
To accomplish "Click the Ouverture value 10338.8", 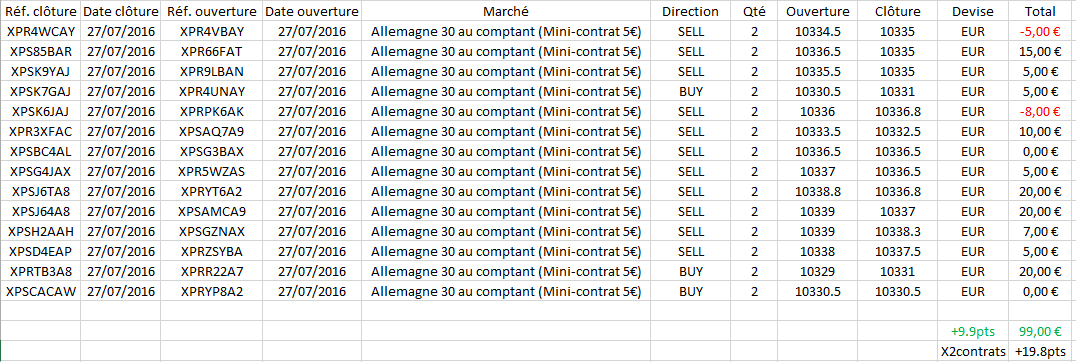I will 818,191.
